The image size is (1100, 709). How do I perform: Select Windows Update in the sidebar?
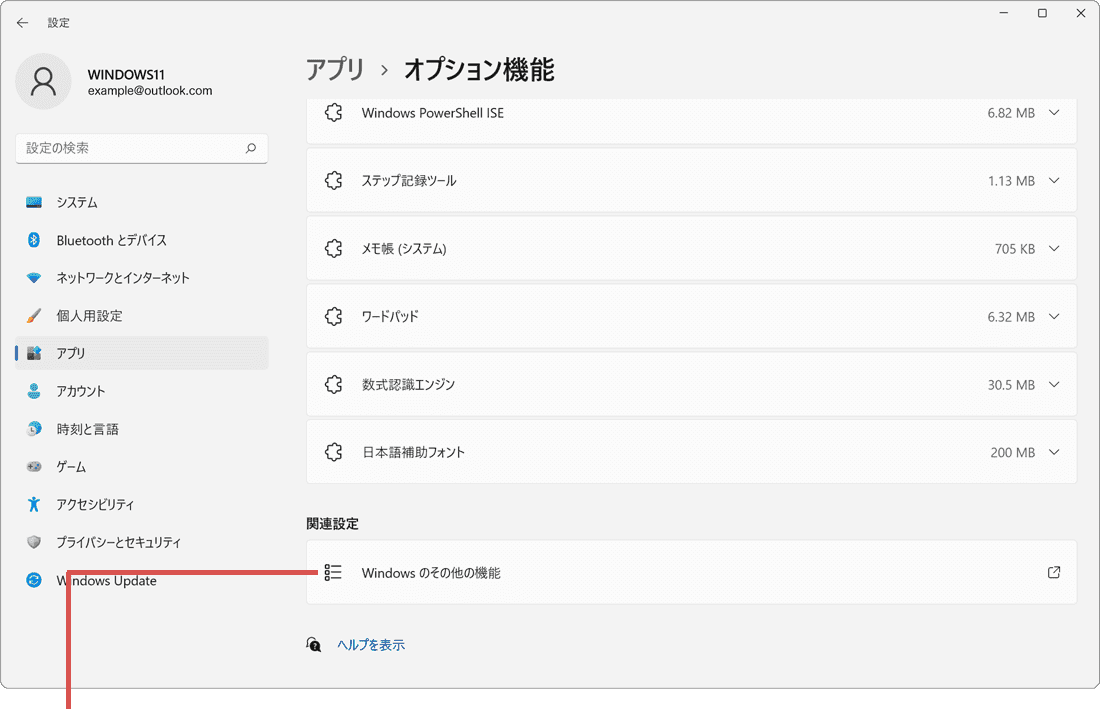click(105, 580)
